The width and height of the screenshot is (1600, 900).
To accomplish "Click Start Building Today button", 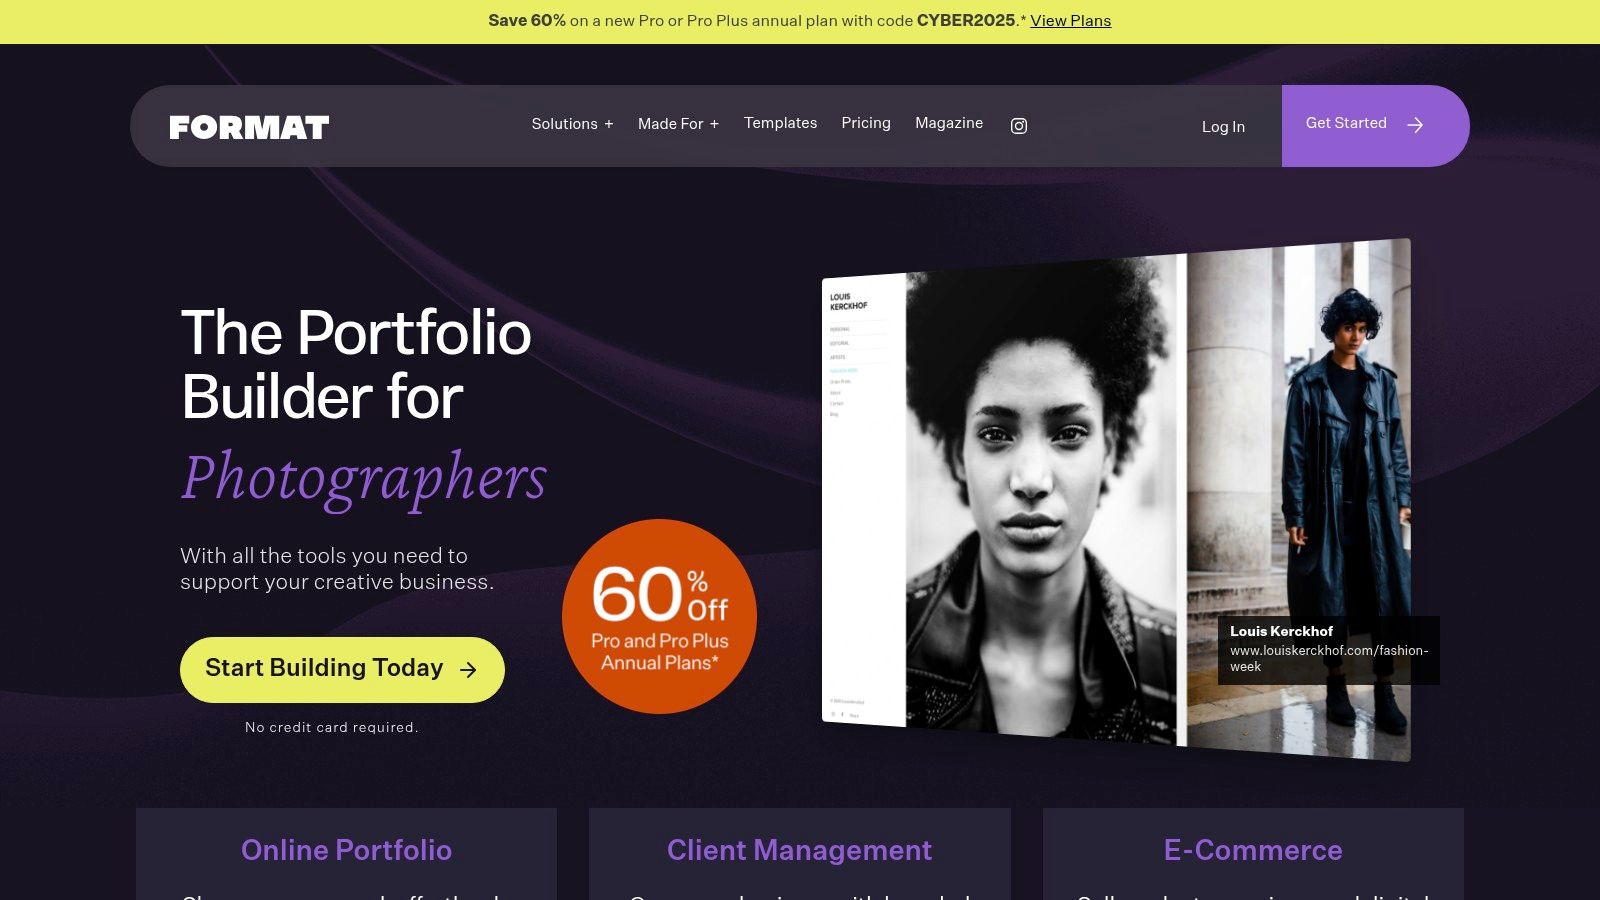I will pyautogui.click(x=342, y=670).
